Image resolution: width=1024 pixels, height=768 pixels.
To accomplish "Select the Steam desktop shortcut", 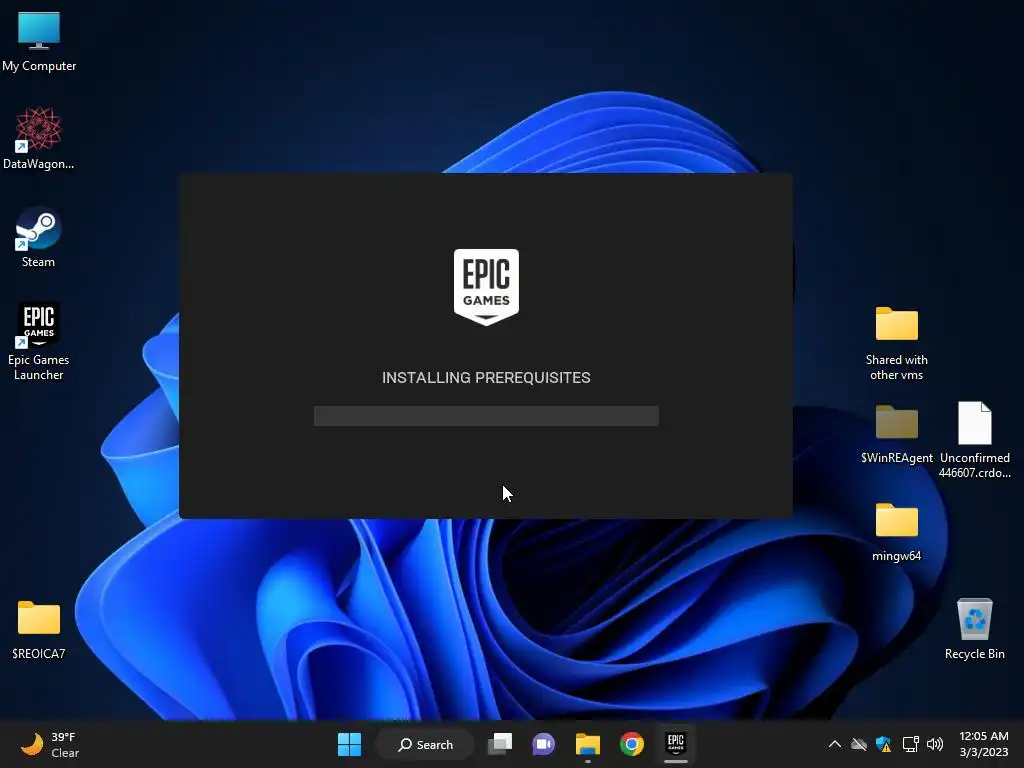I will click(39, 237).
